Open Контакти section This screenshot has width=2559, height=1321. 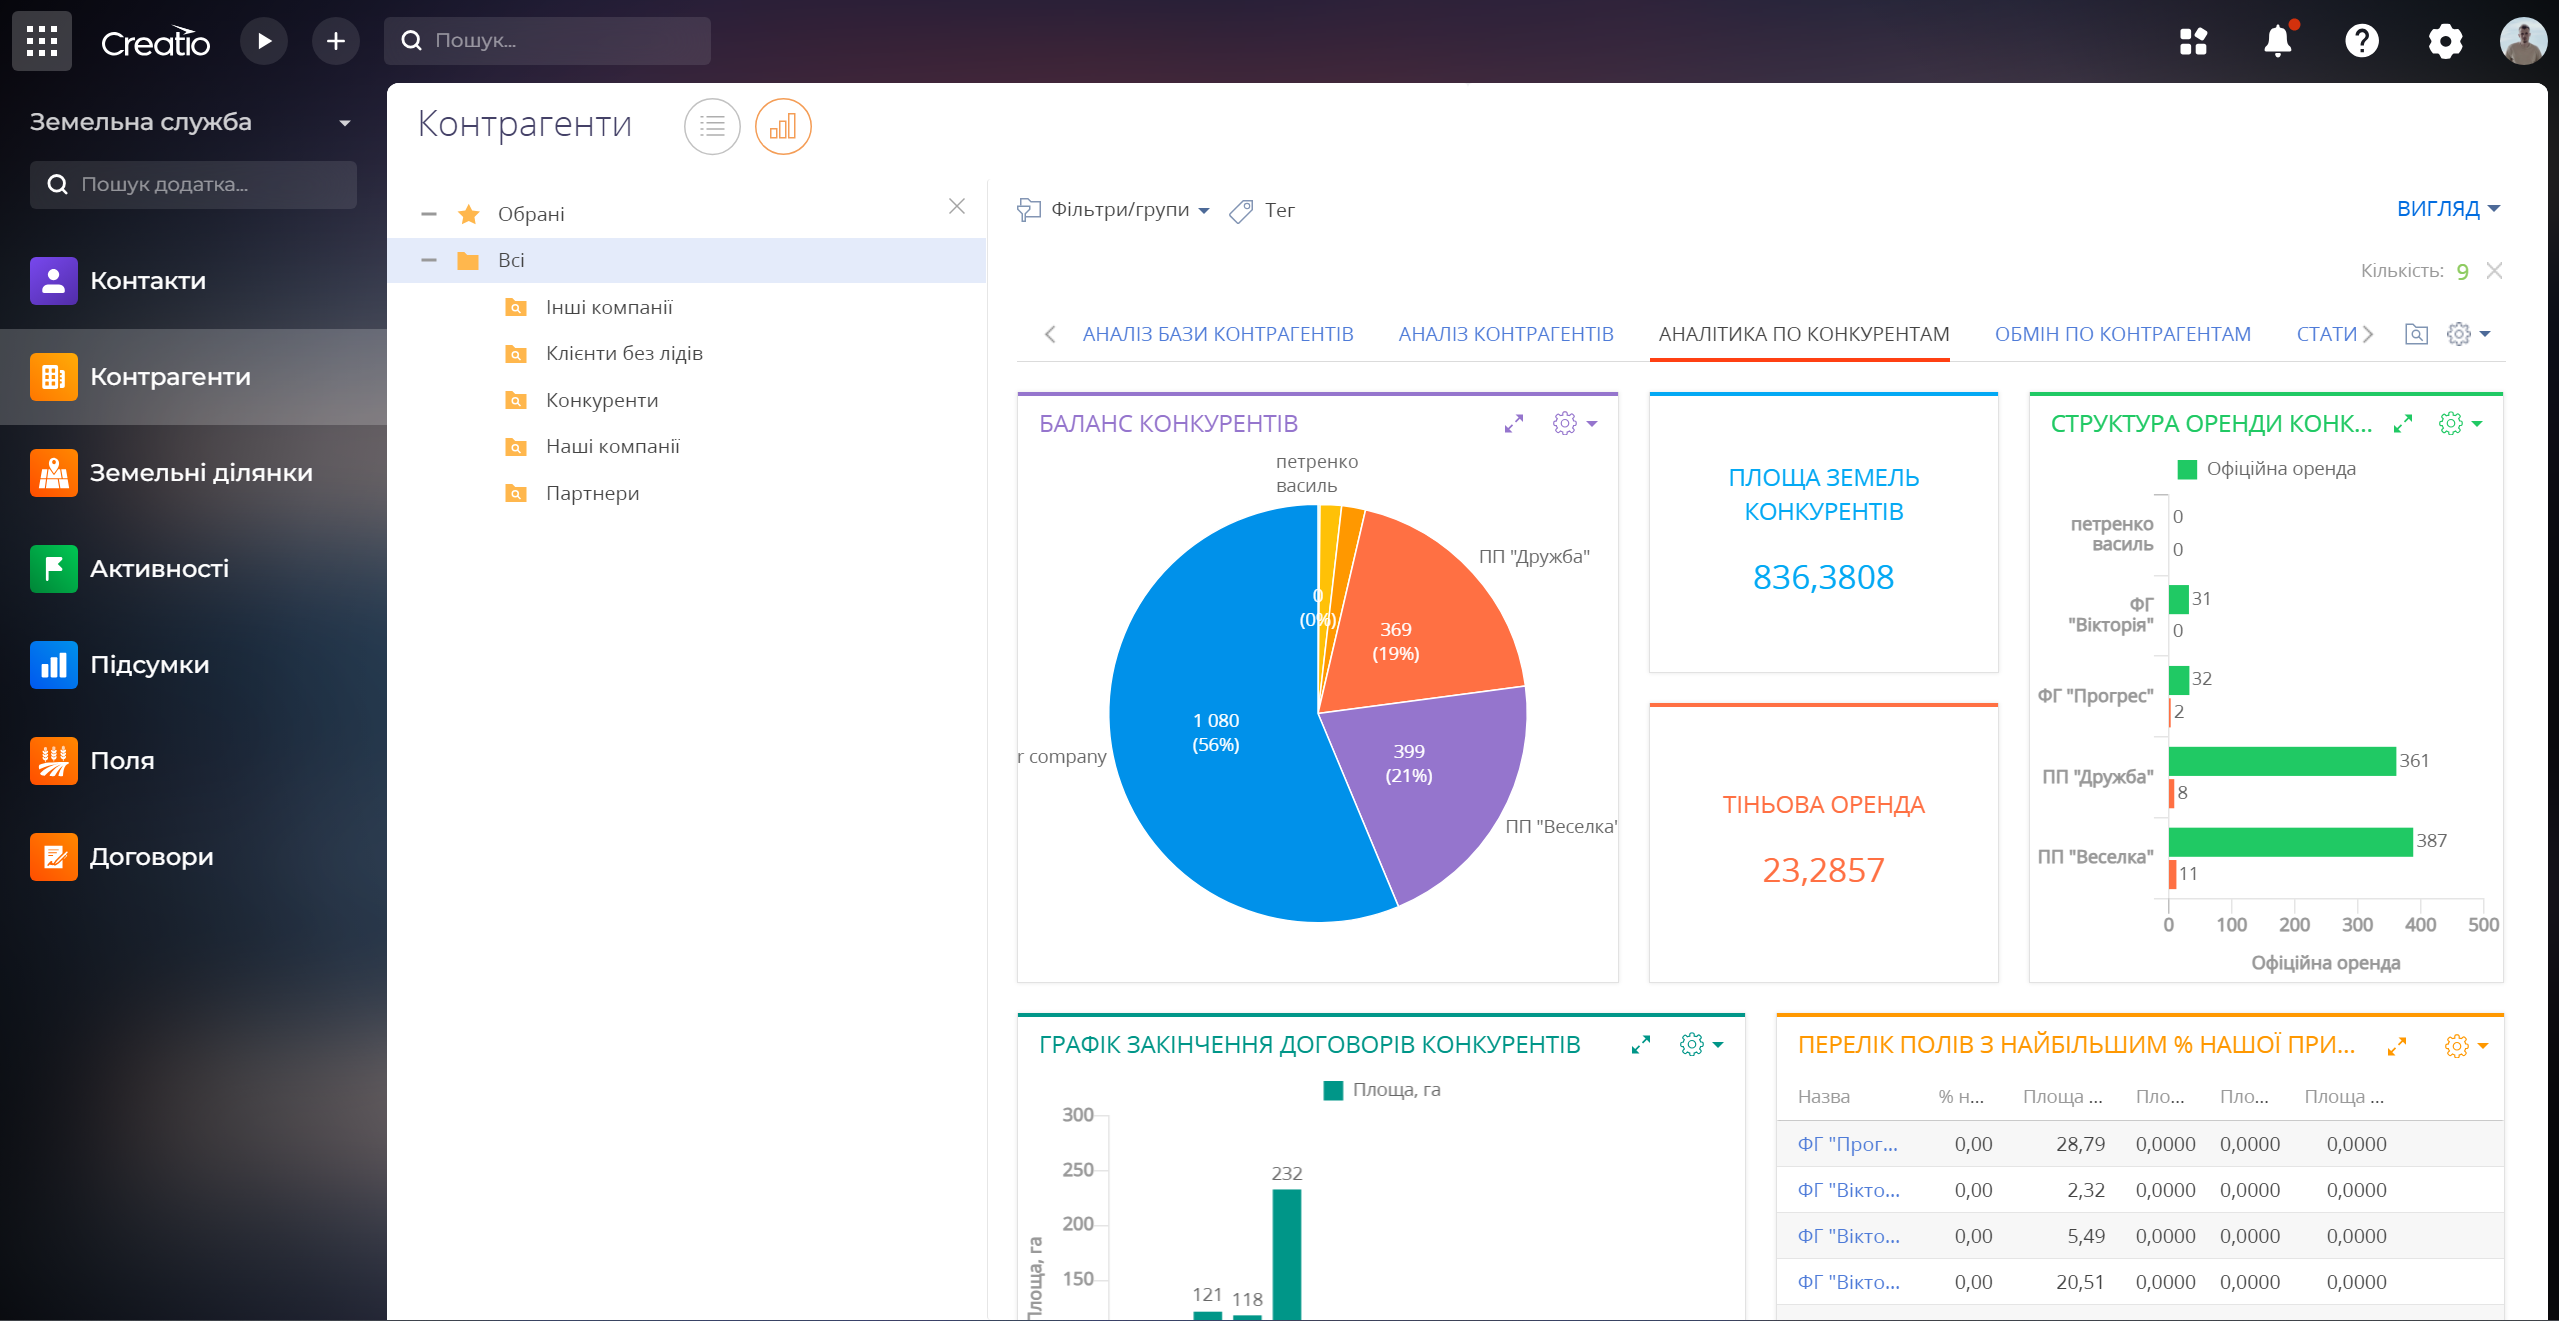(193, 281)
